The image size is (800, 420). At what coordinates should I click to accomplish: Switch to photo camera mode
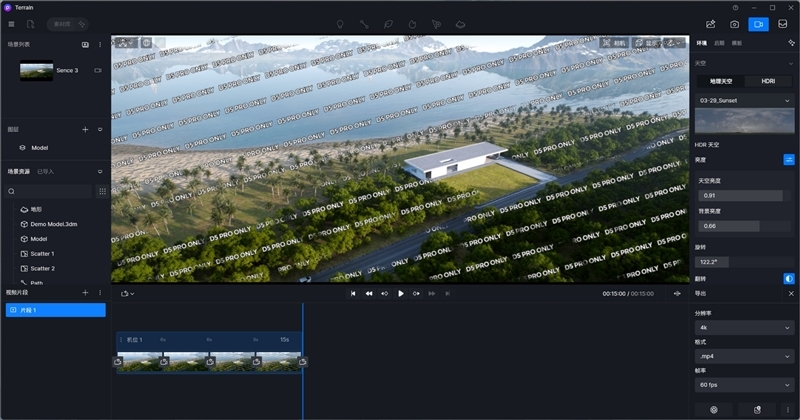734,24
